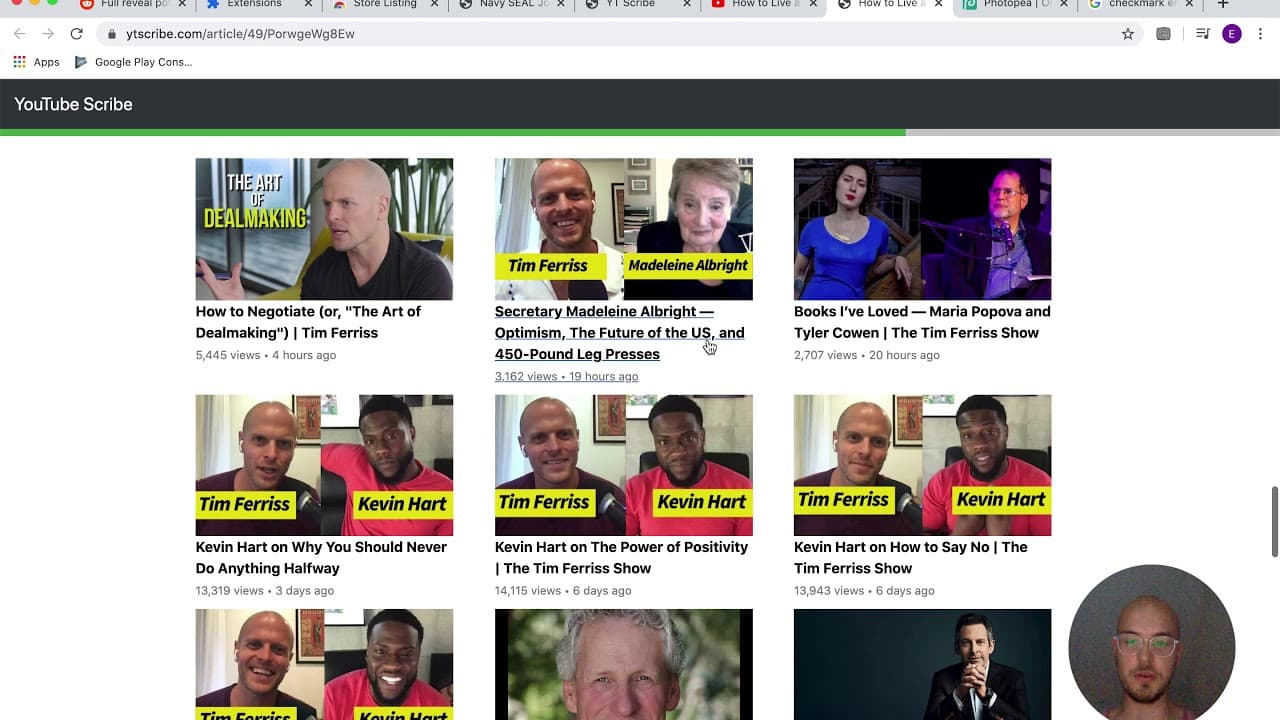Open the Google Play Console bookmark

(133, 62)
